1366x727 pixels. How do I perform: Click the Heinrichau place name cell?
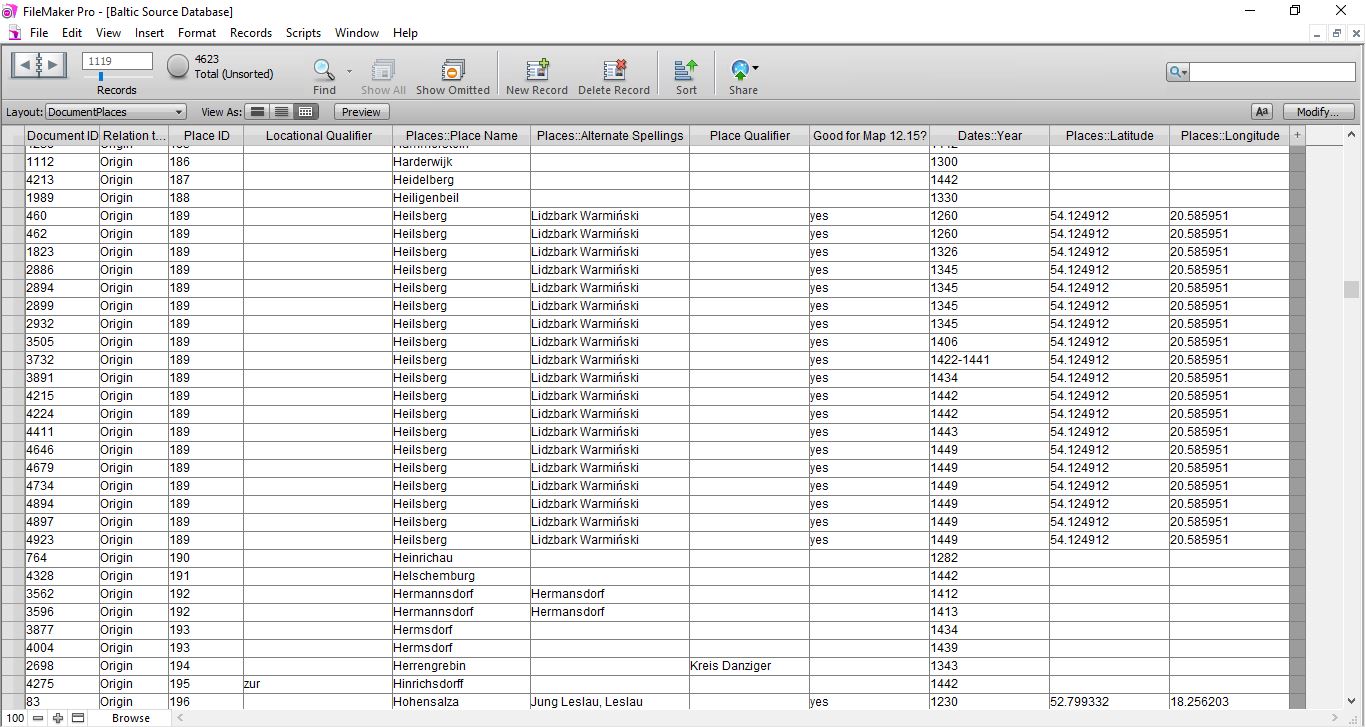click(461, 558)
